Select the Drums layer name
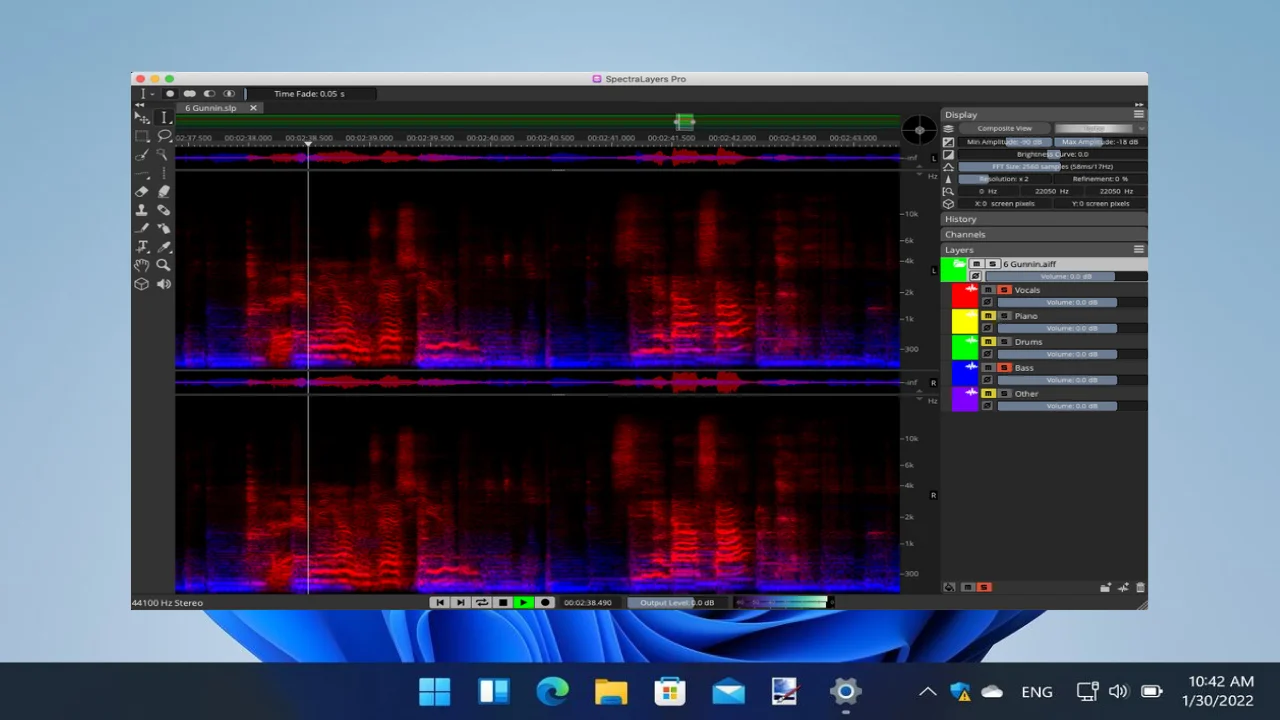 pos(1028,342)
